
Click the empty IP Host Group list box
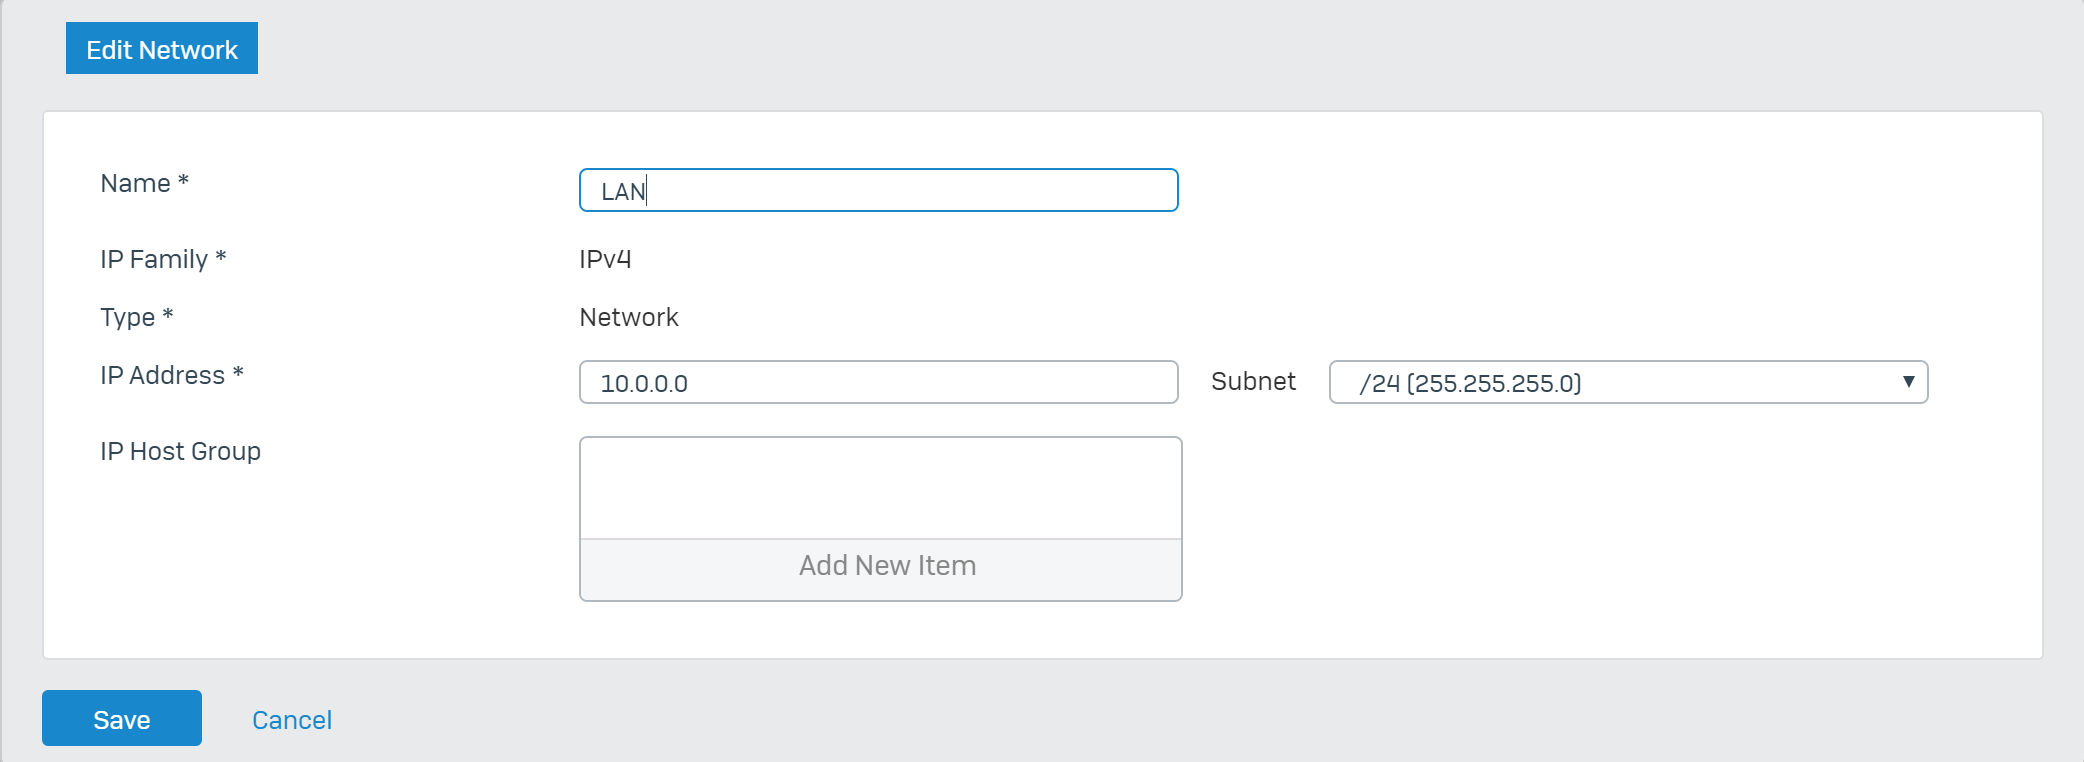881,488
